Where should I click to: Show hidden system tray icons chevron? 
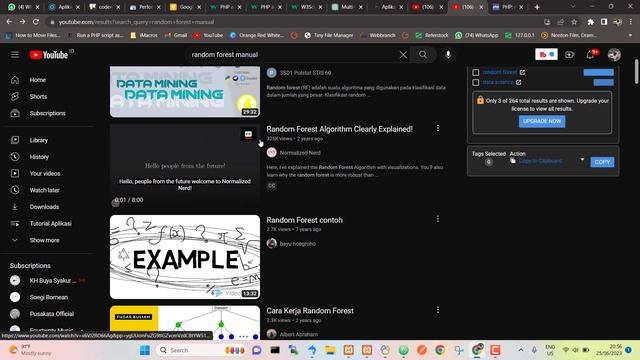tap(521, 350)
